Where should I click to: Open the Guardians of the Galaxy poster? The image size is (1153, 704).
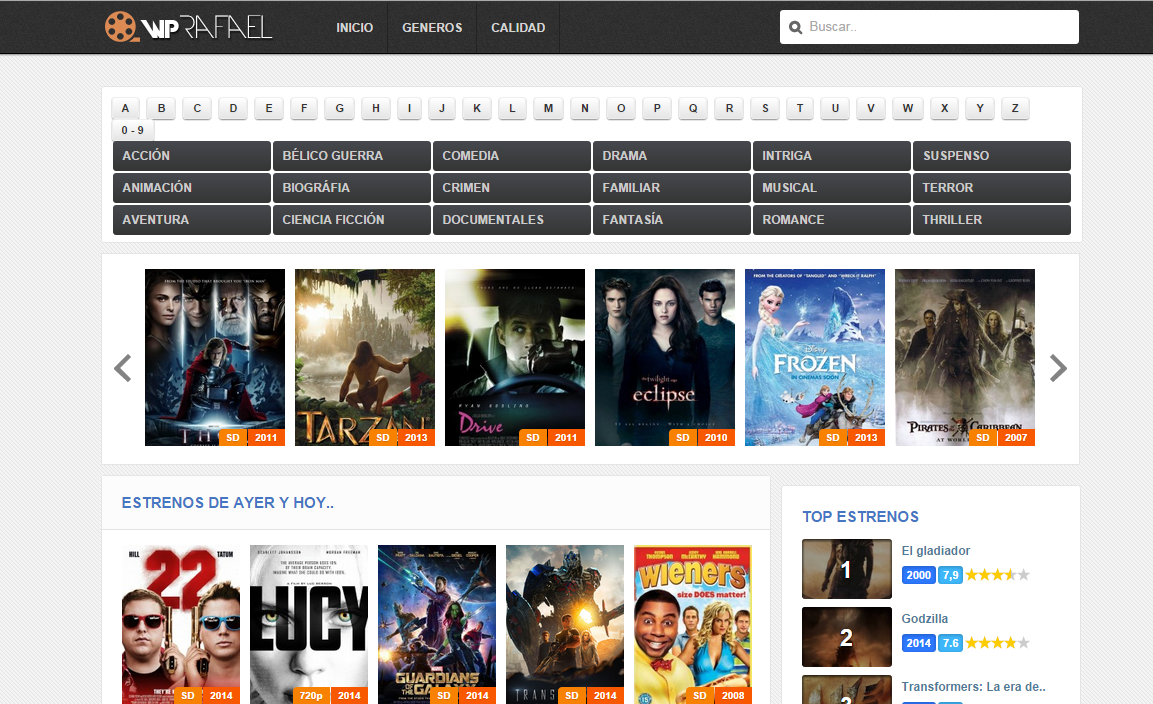click(437, 625)
